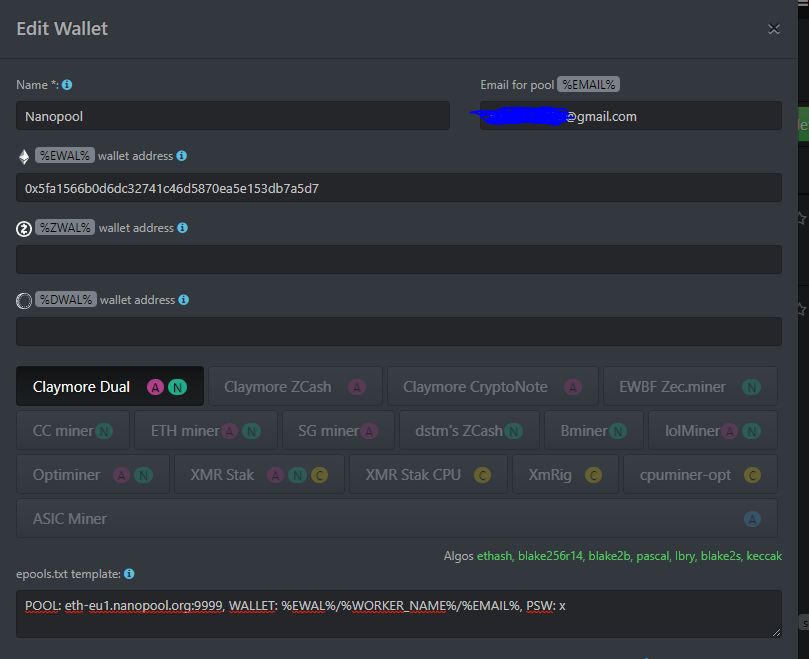The width and height of the screenshot is (809, 659).
Task: Click the ethash algo link
Action: [x=493, y=556]
